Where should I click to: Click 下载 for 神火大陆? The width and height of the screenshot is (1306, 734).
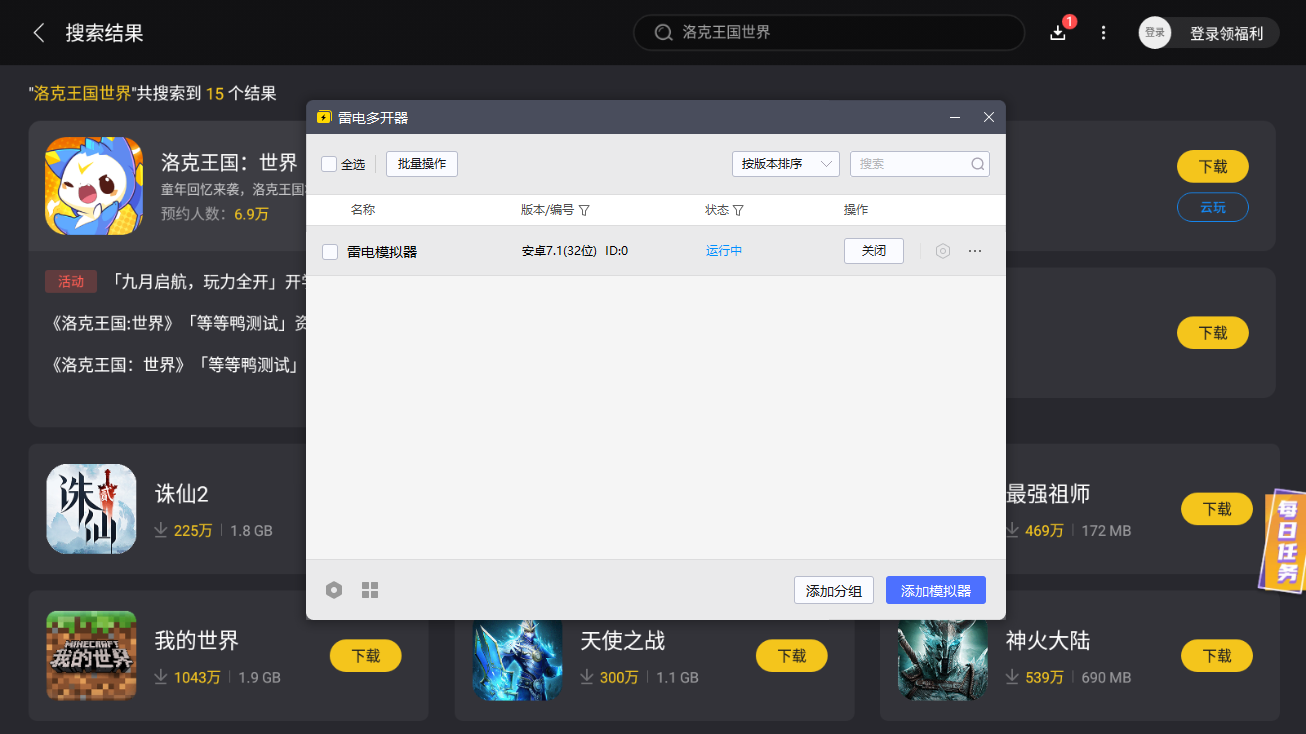[1217, 656]
